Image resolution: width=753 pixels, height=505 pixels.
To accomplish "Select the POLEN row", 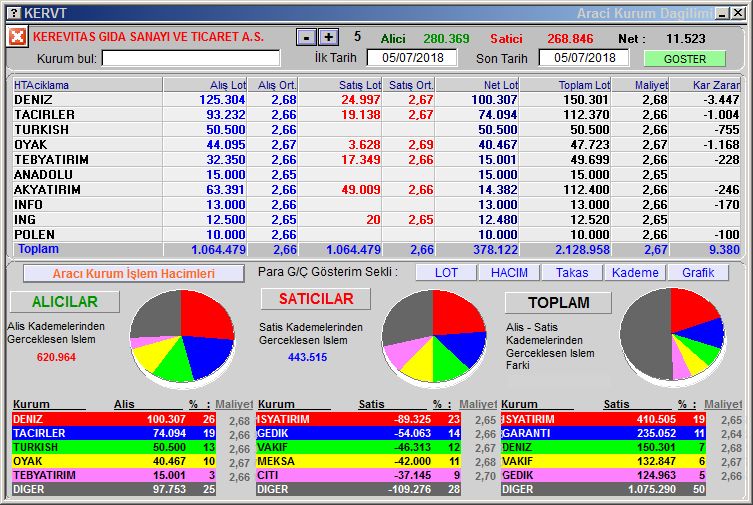I will point(376,234).
